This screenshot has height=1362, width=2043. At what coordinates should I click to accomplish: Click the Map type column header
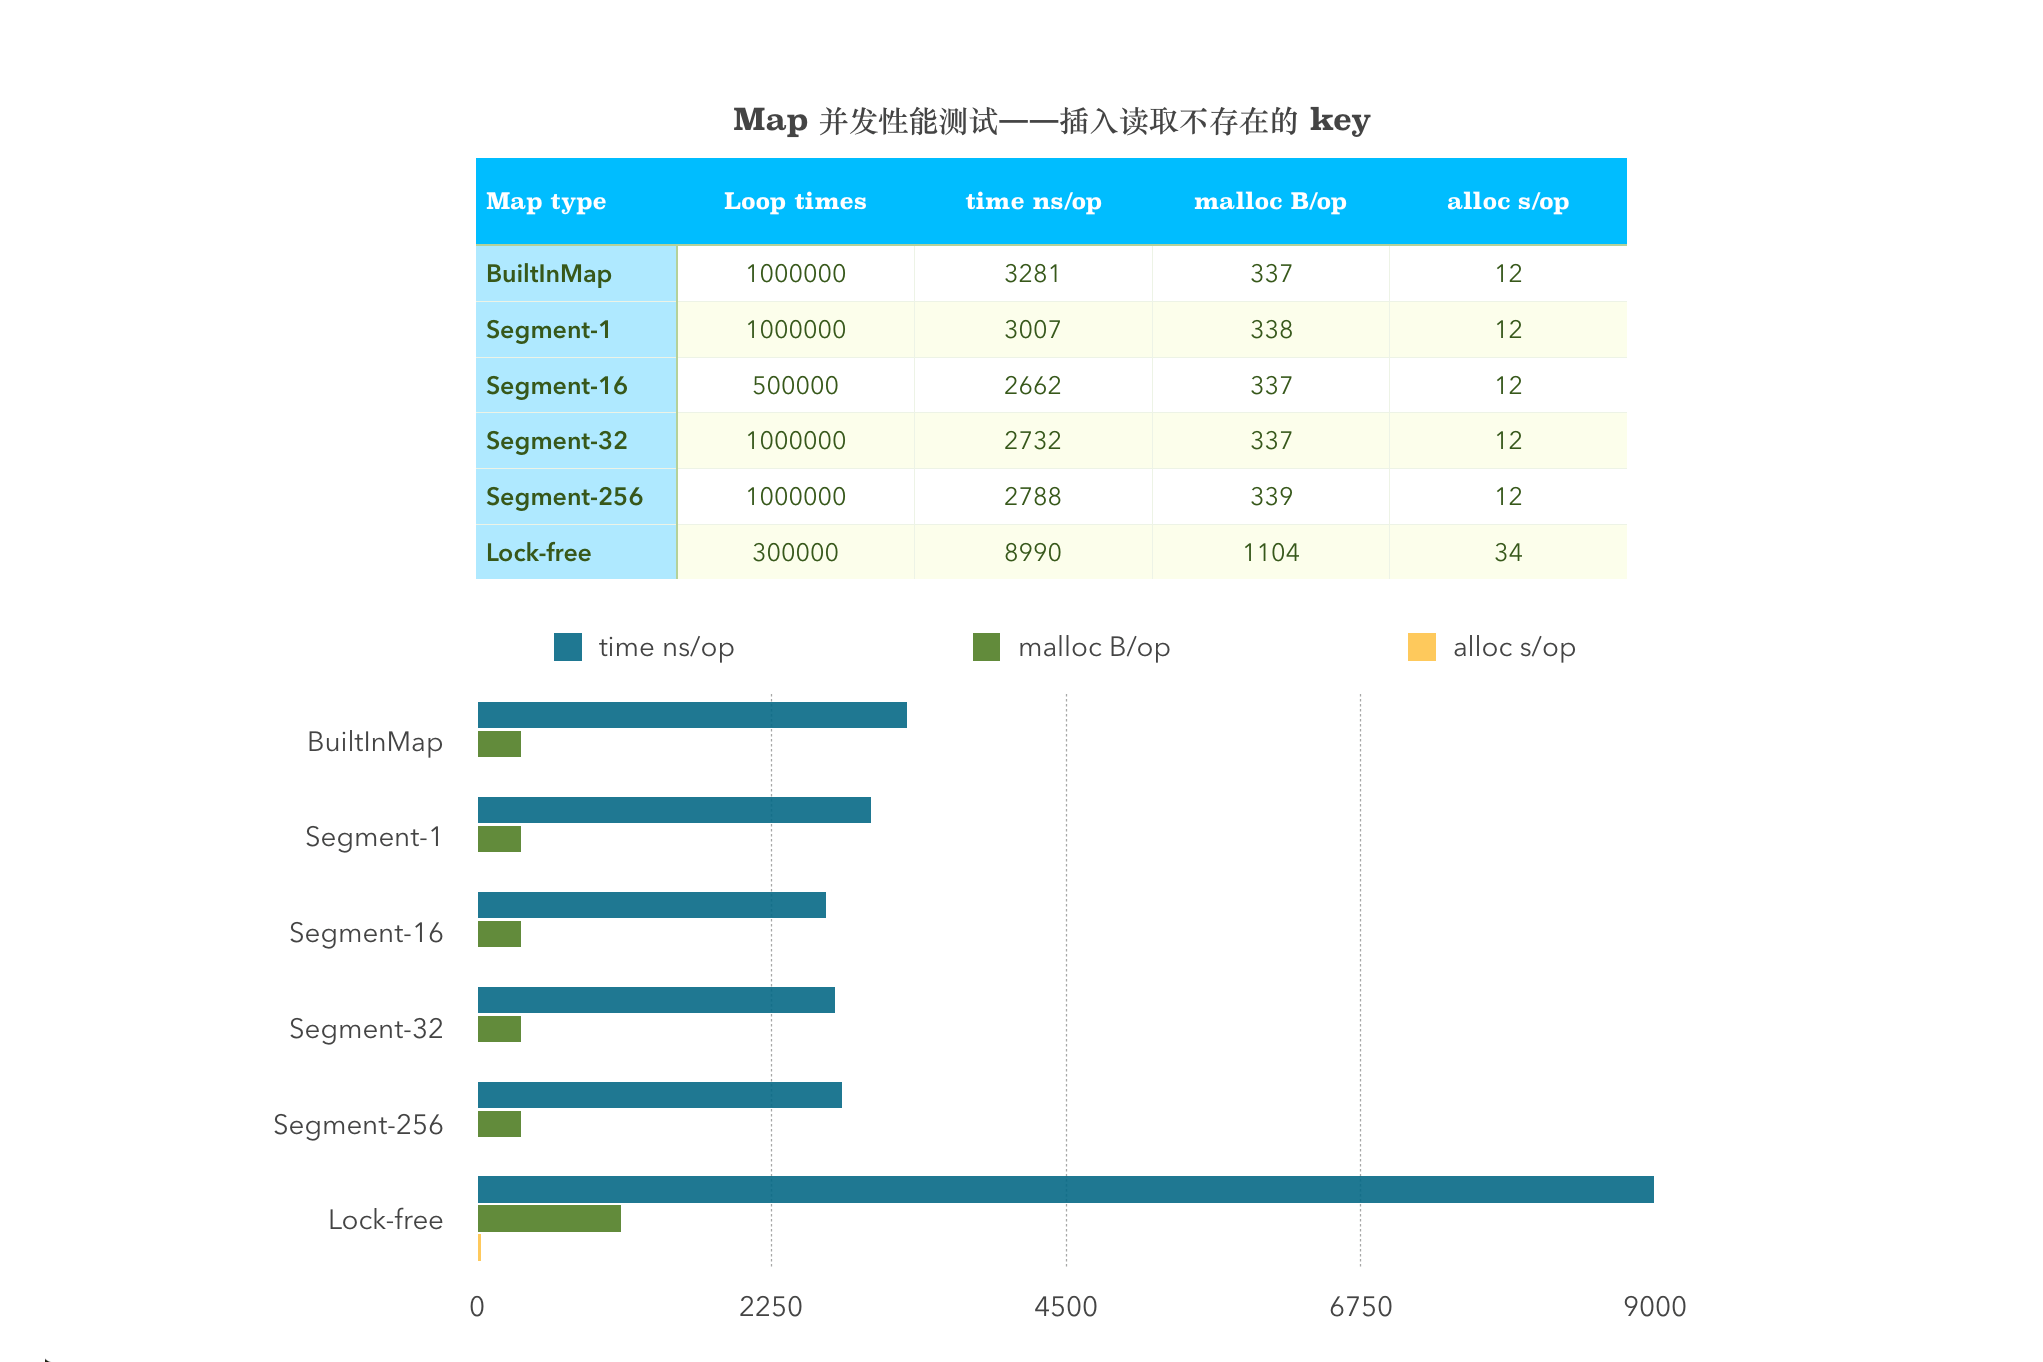pyautogui.click(x=546, y=201)
